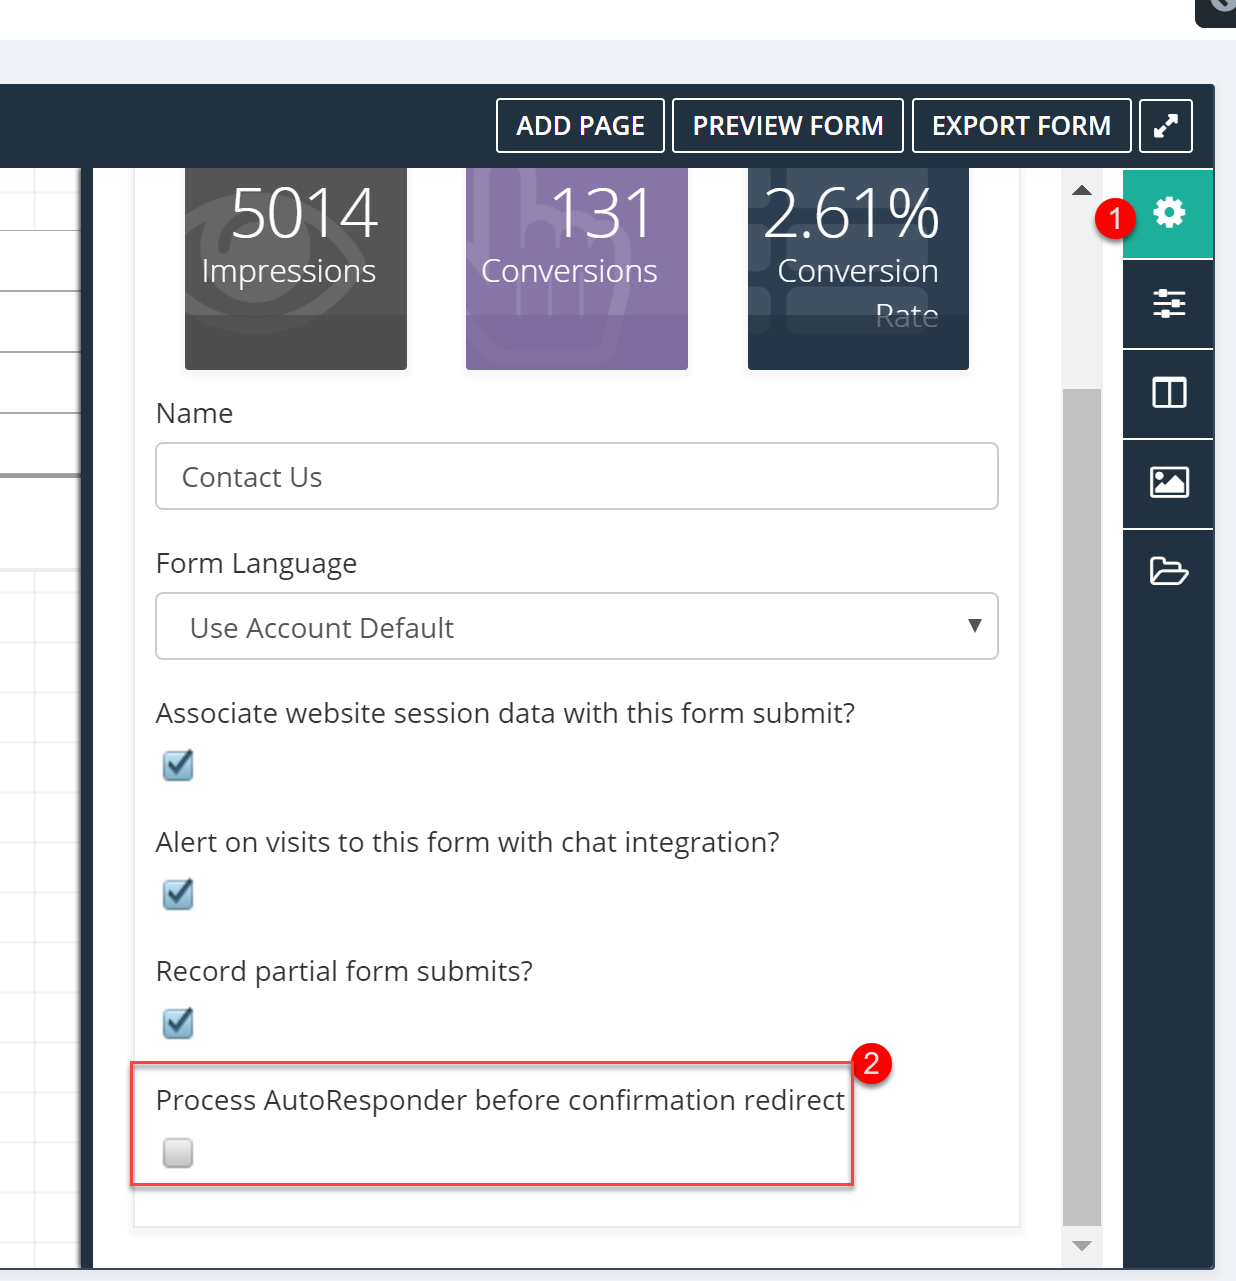Click the EXPORT FORM button

click(1021, 126)
